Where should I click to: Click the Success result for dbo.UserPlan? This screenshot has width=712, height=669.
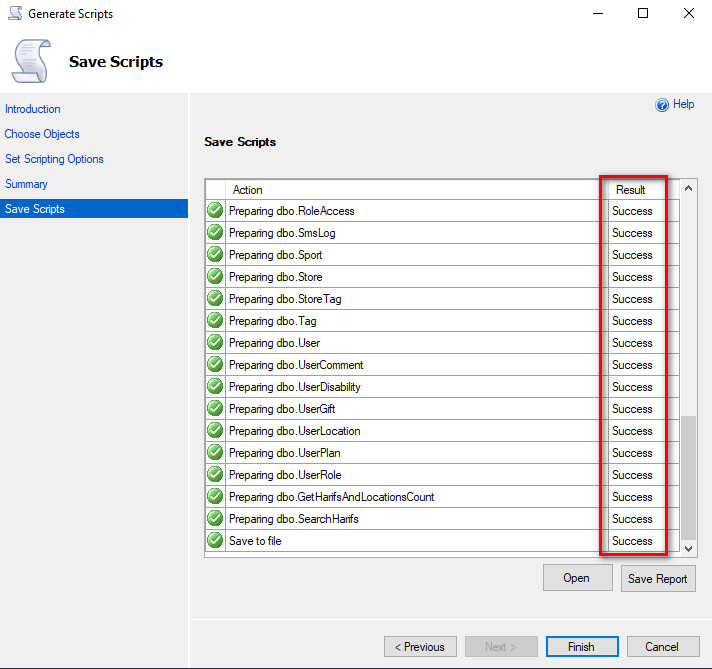coord(632,453)
